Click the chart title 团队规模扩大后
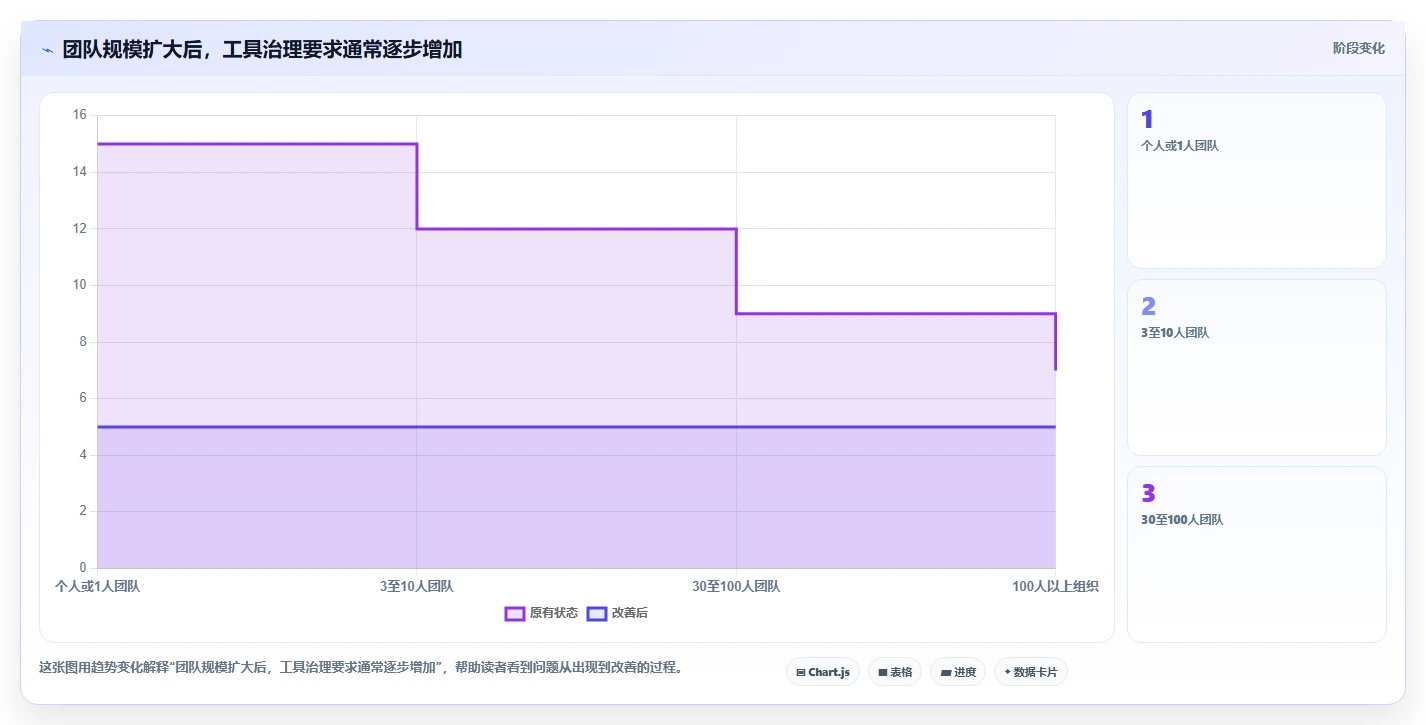Viewport: 1426px width, 725px height. tap(262, 50)
